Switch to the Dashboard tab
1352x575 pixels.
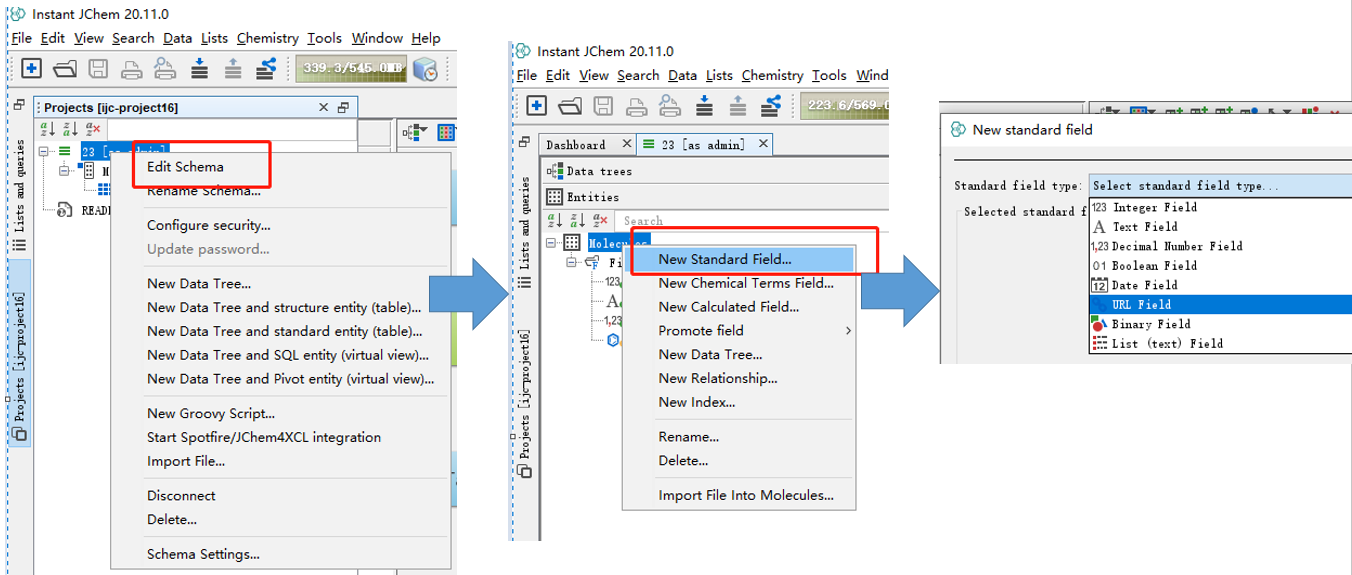[576, 145]
